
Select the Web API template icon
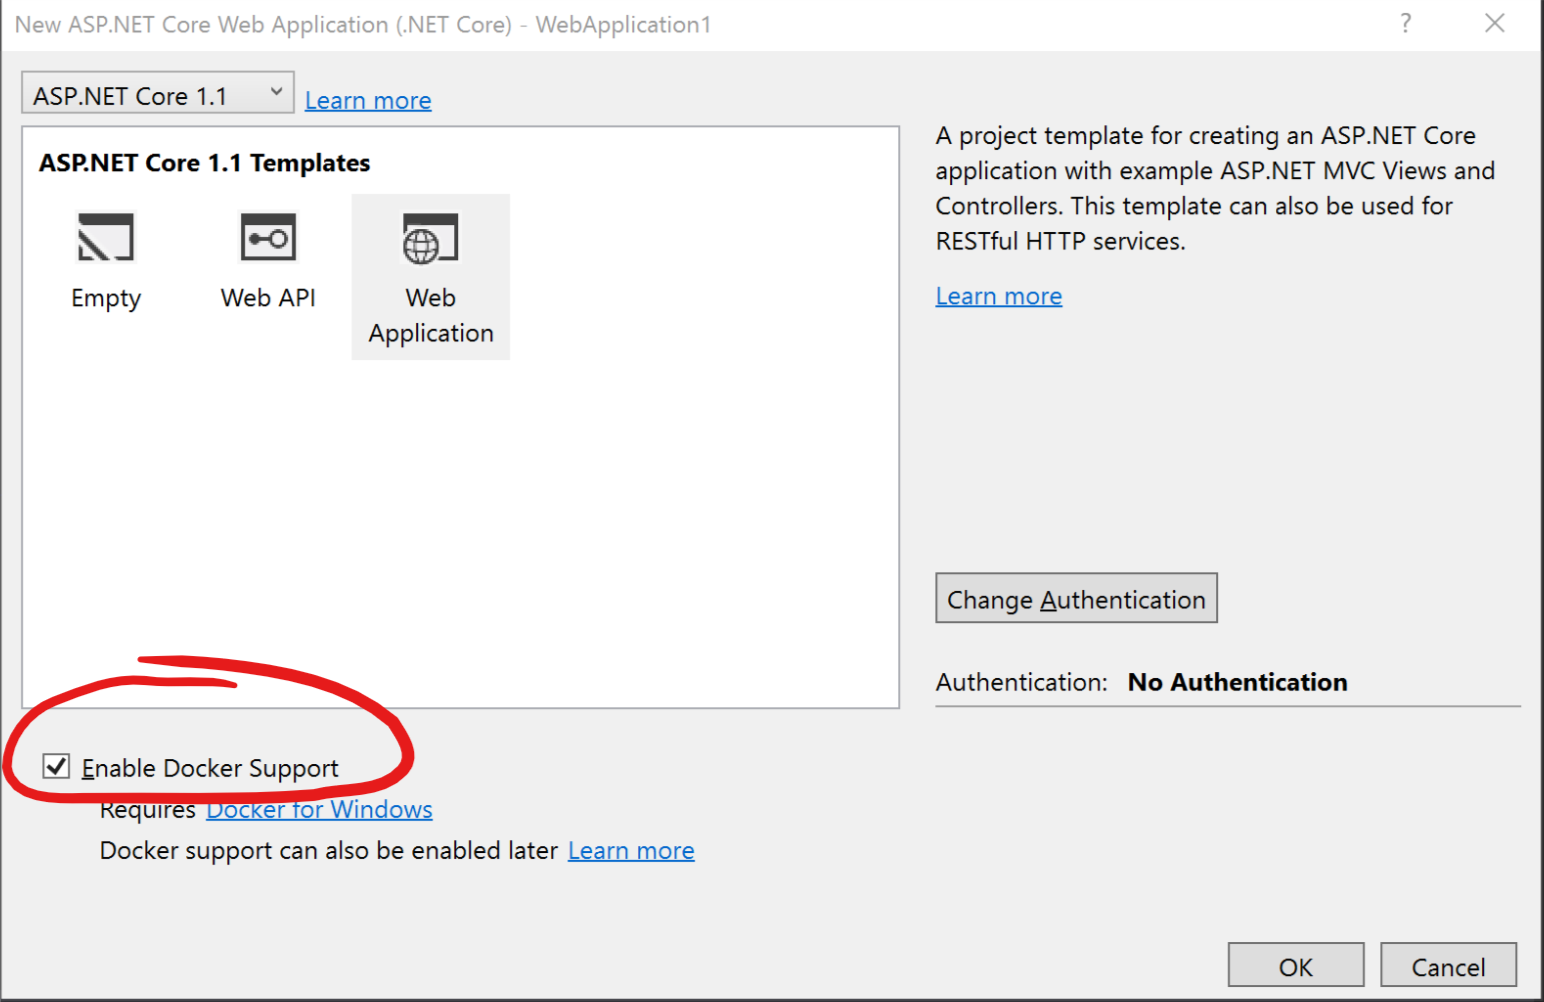[x=268, y=237]
